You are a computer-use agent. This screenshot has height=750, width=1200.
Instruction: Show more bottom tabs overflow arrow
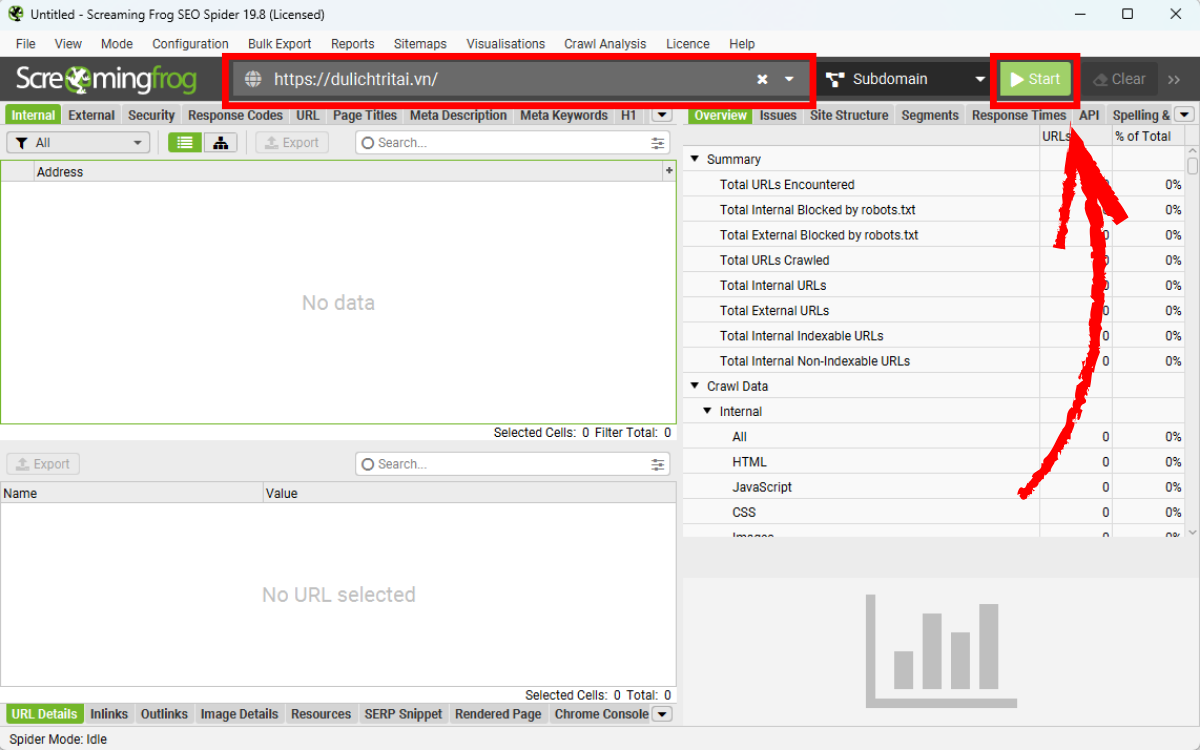click(x=662, y=714)
